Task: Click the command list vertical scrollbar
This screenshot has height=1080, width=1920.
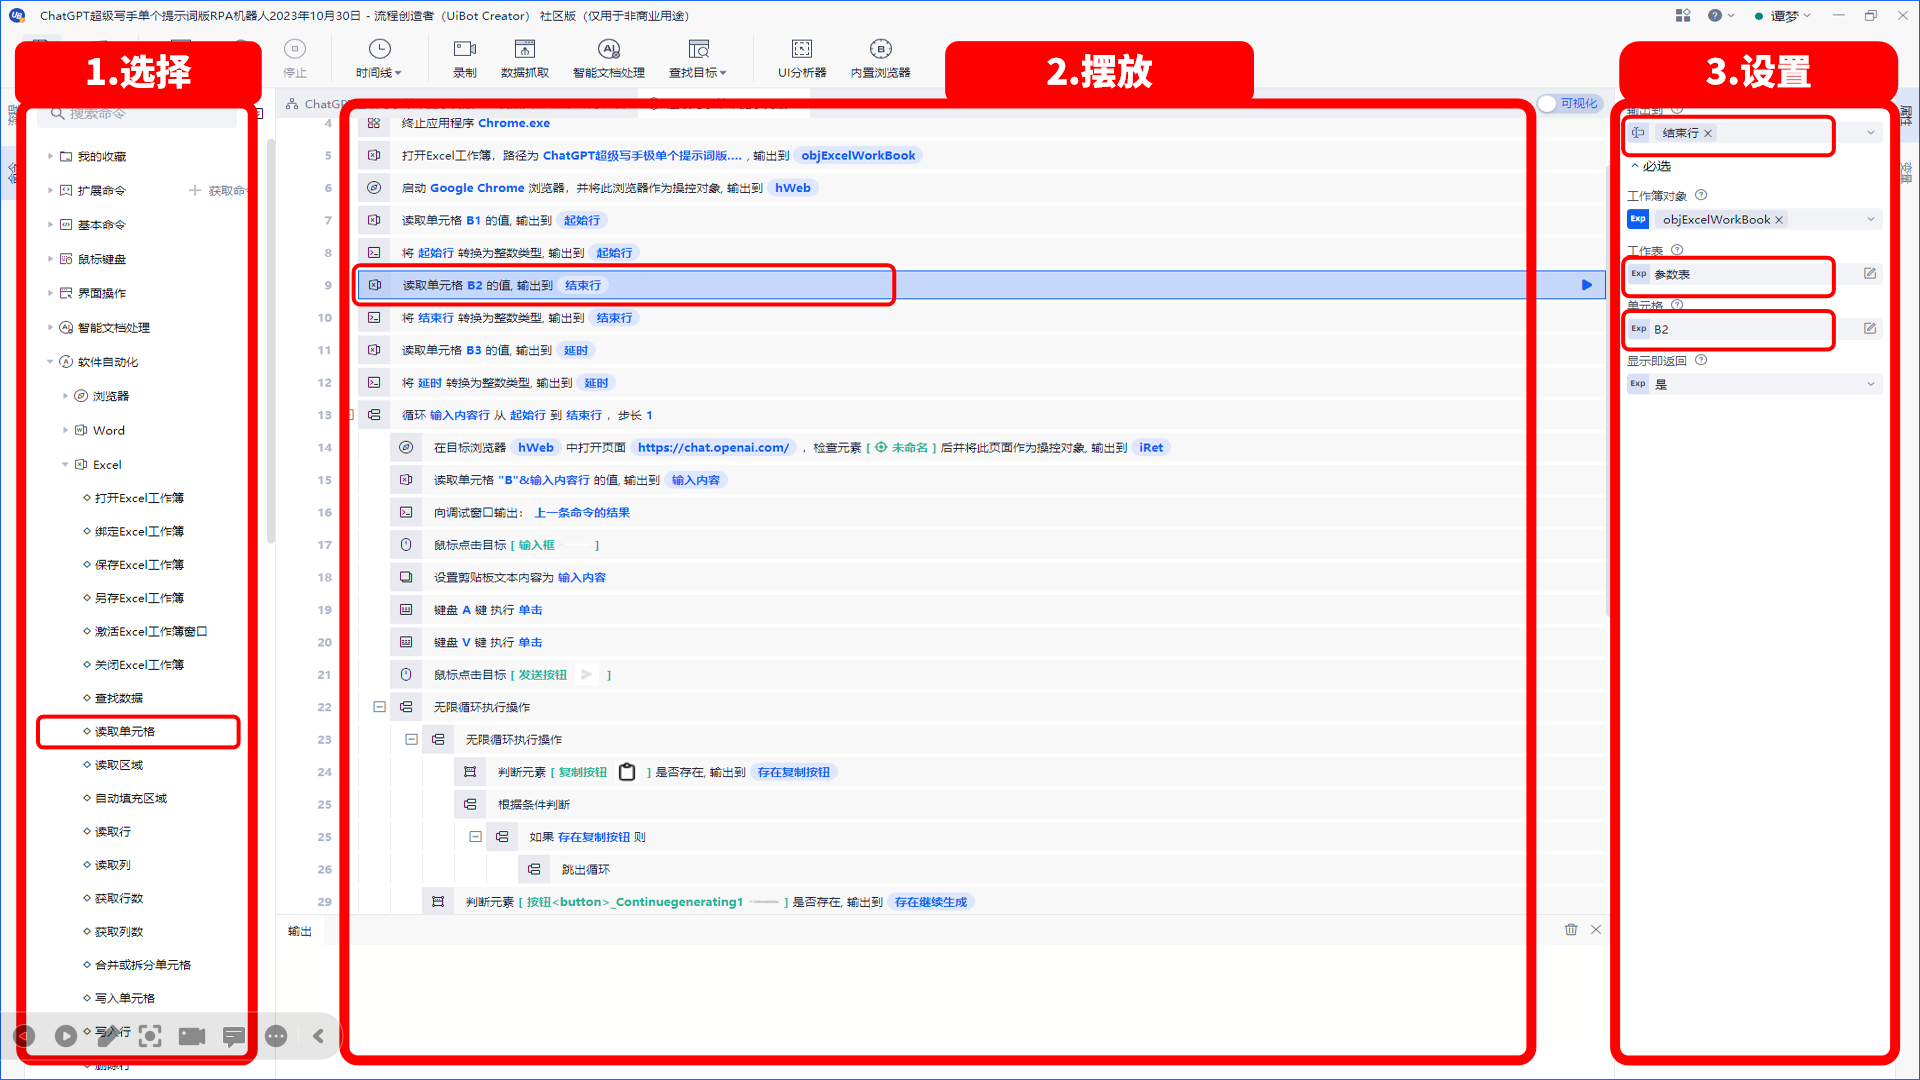Action: click(270, 340)
